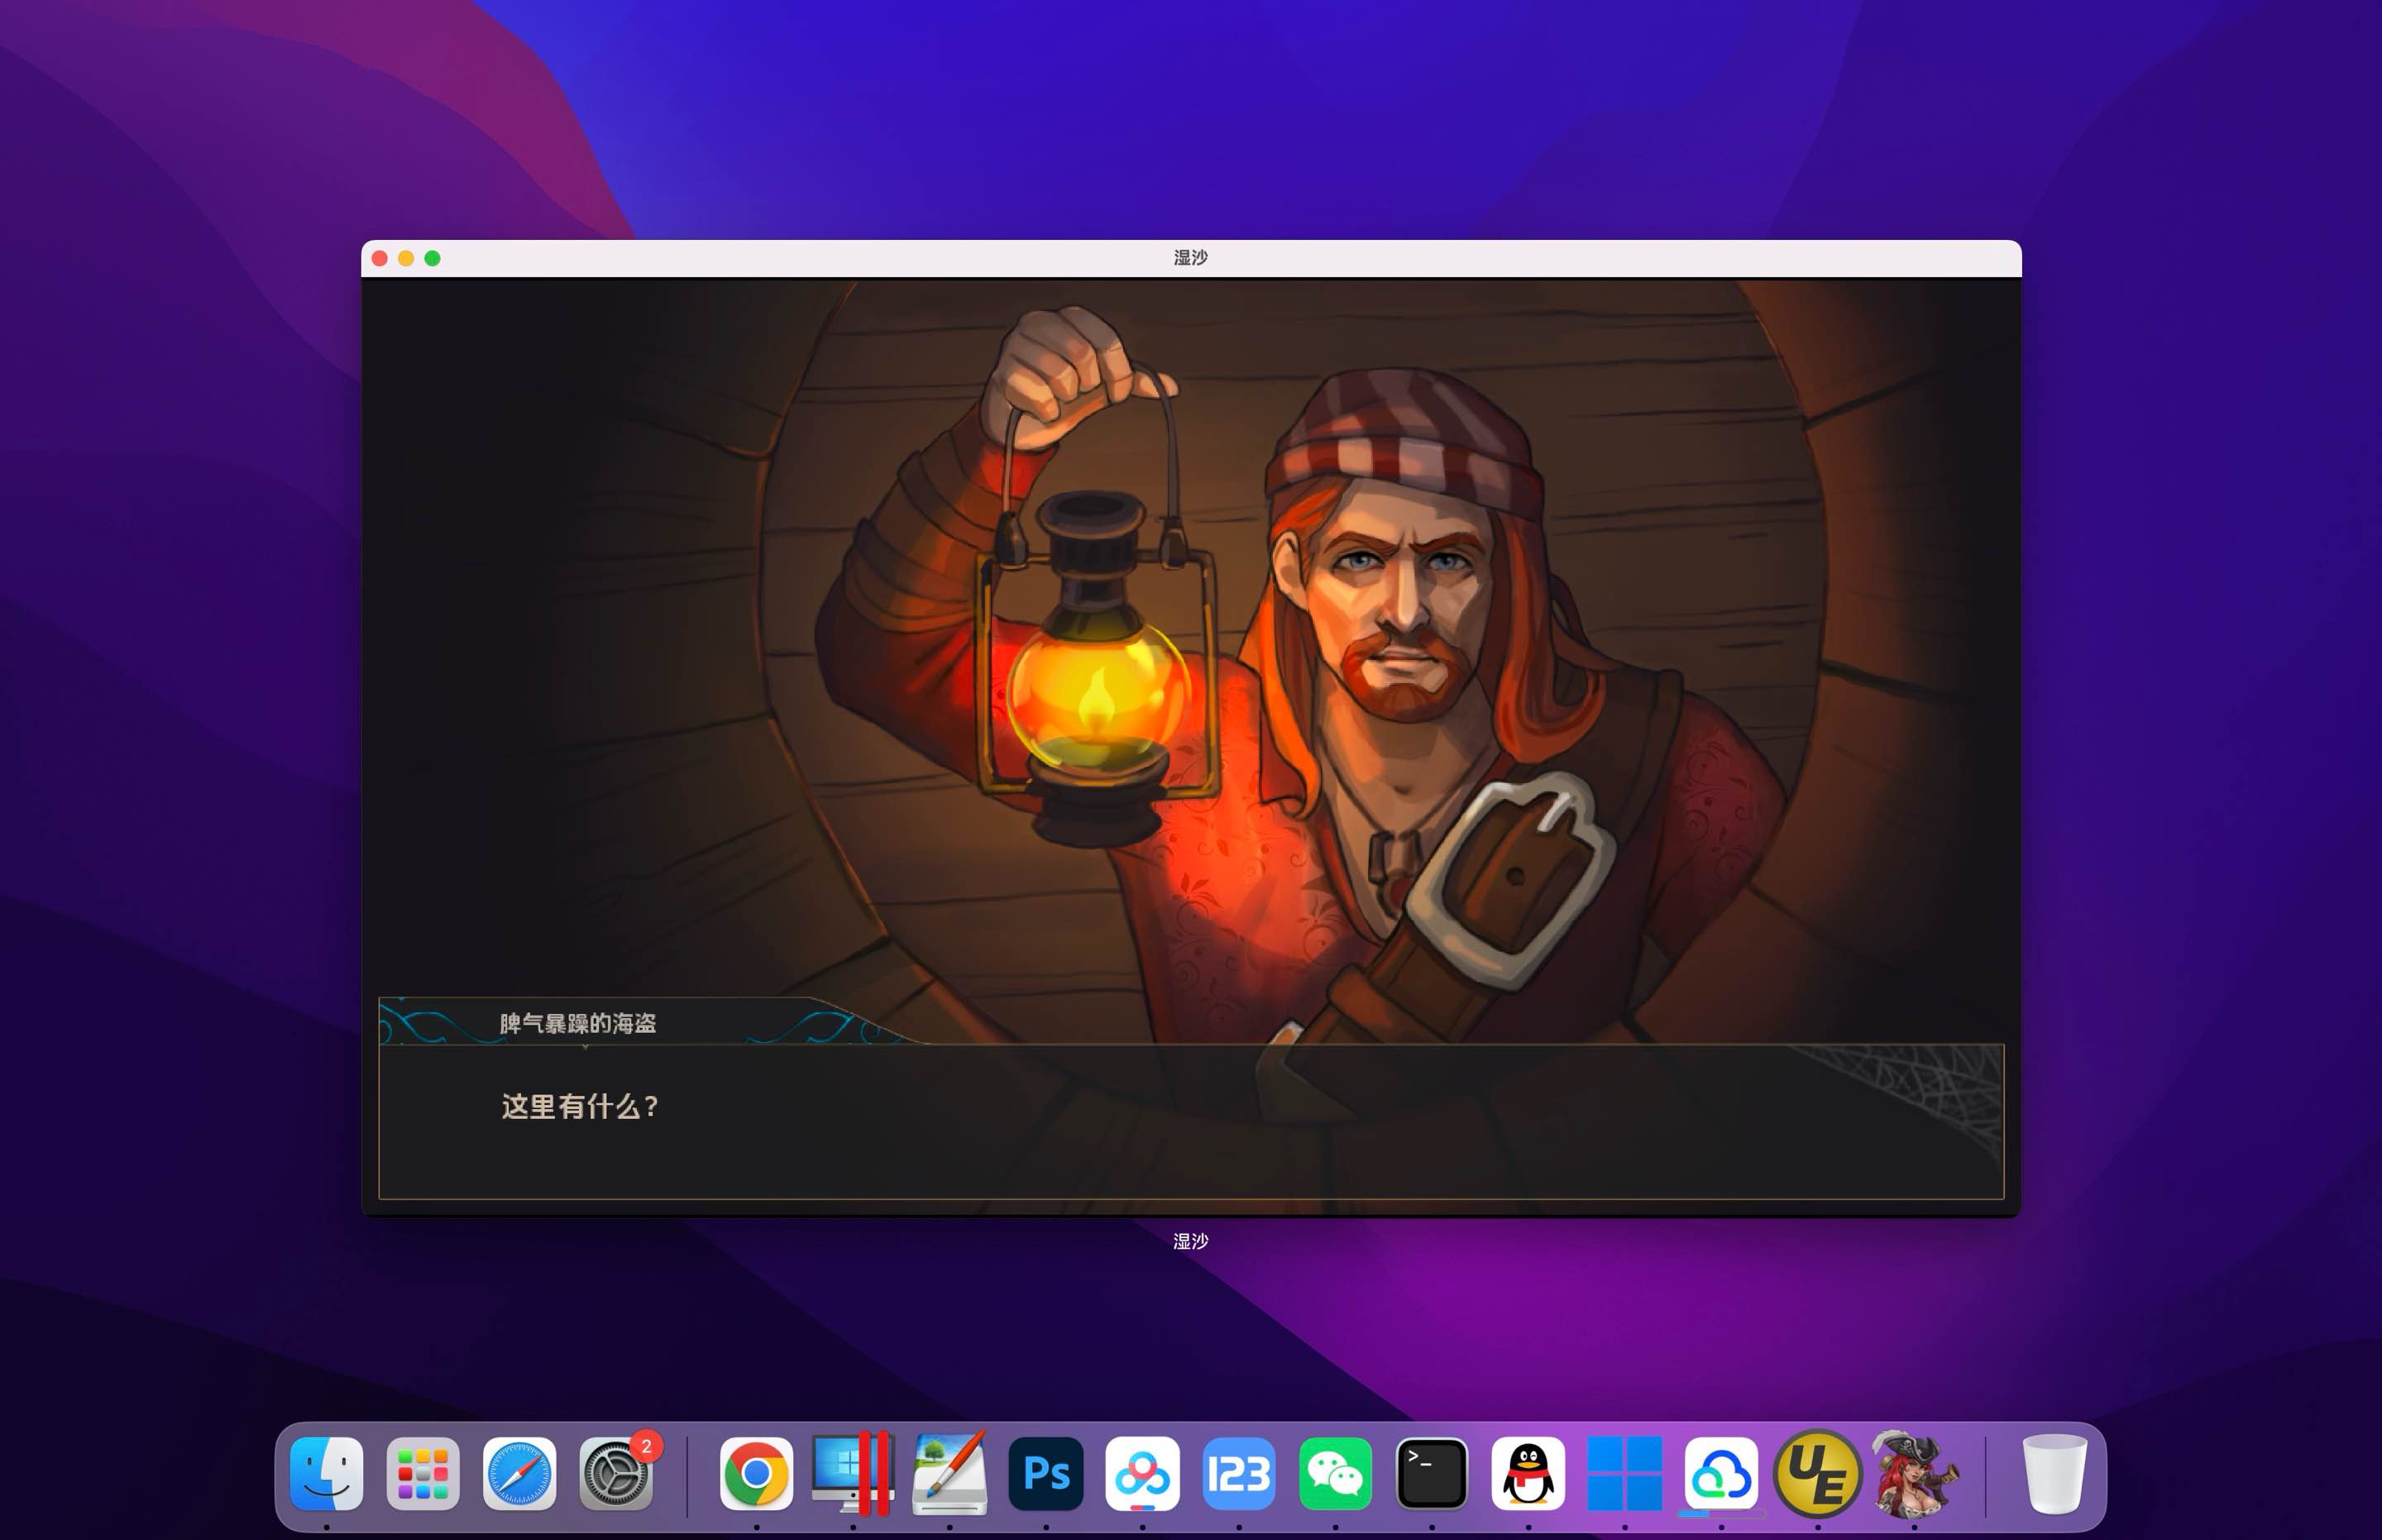
Task: Open Parallels Desktop icon in Dock
Action: click(x=853, y=1473)
